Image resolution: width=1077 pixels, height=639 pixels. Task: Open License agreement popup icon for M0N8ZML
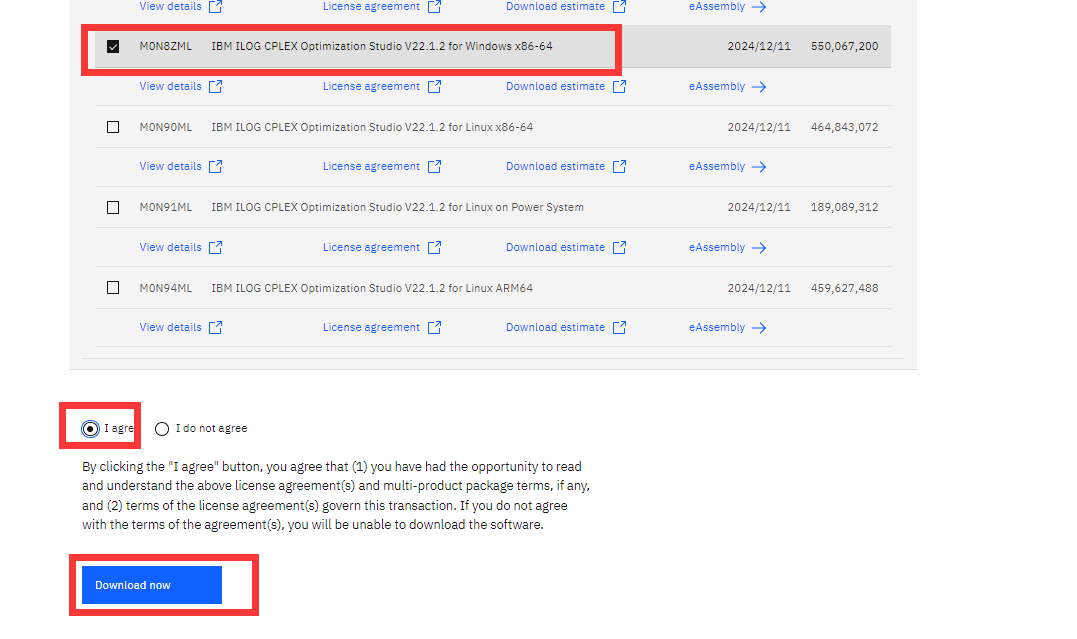tap(434, 87)
